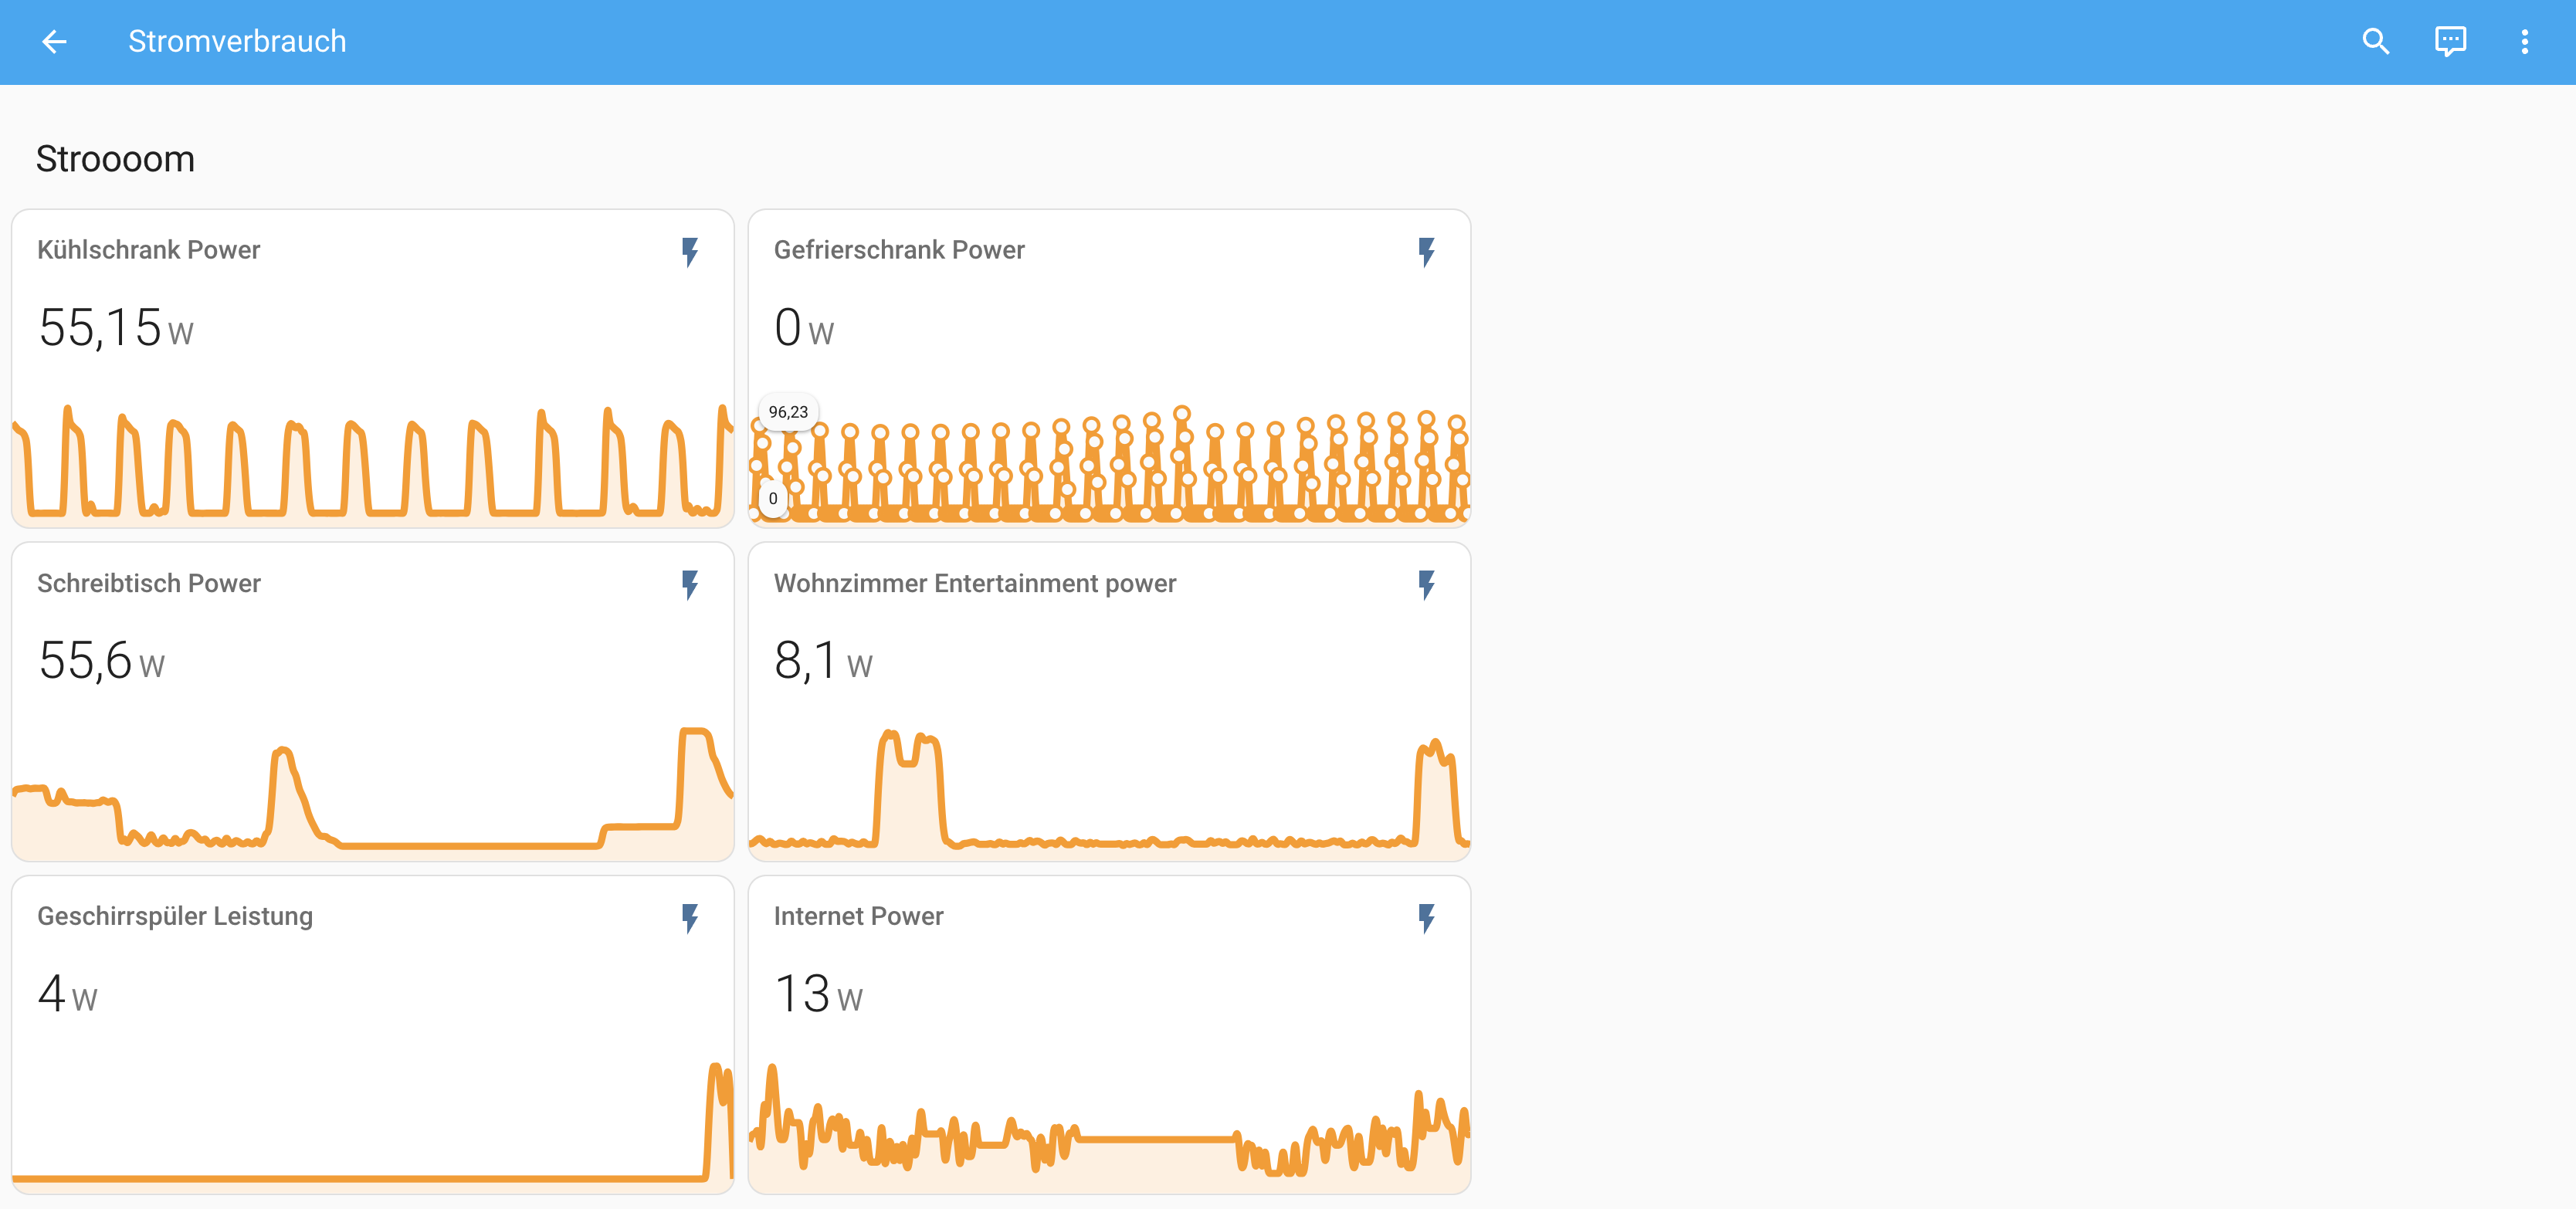Click the 96,23 tooltip marker on Gefrierschrank graph
The width and height of the screenshot is (2576, 1209).
tap(789, 411)
